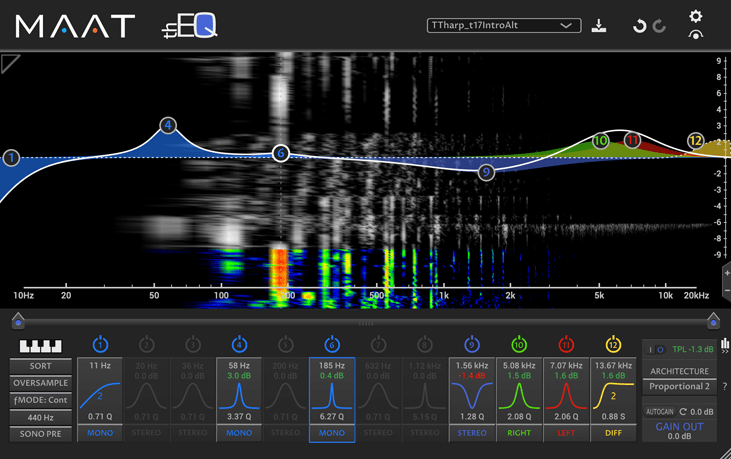Click the meter bars icon near TPL

coord(725,344)
